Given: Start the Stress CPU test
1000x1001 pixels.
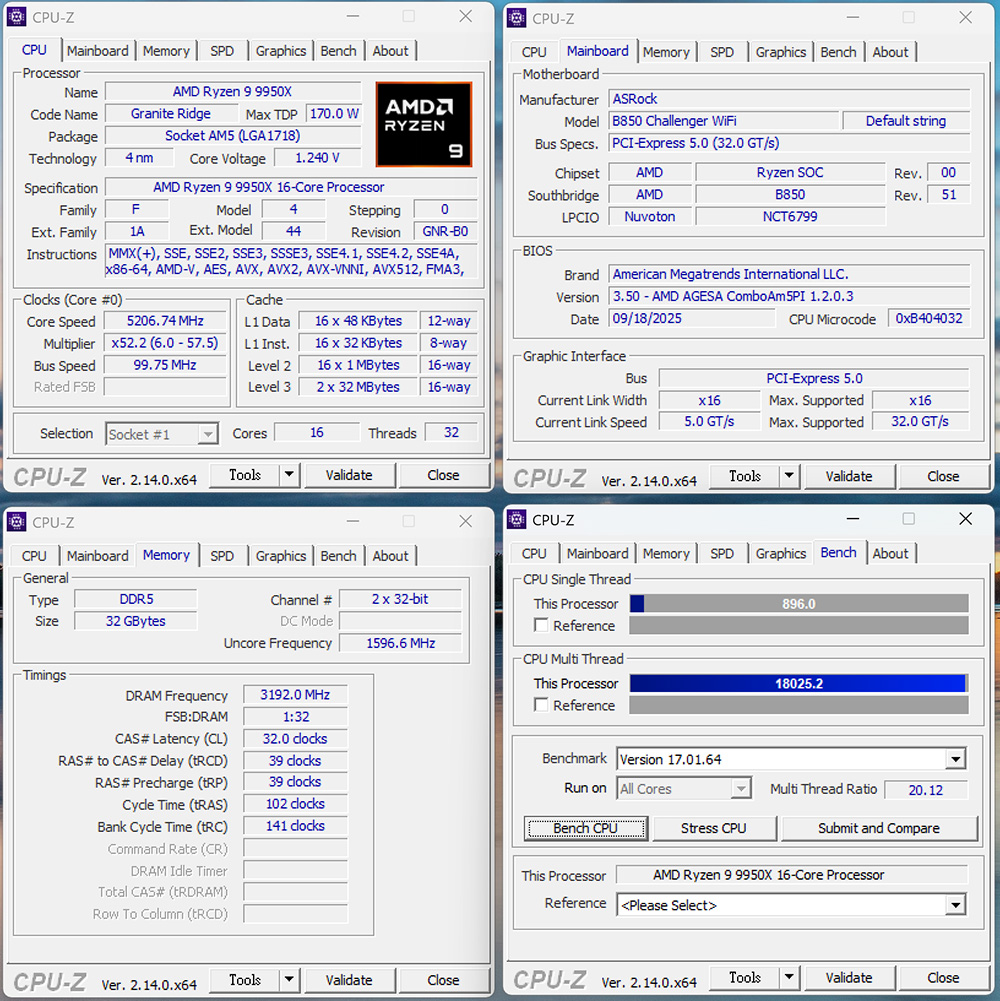Looking at the screenshot, I should [713, 829].
